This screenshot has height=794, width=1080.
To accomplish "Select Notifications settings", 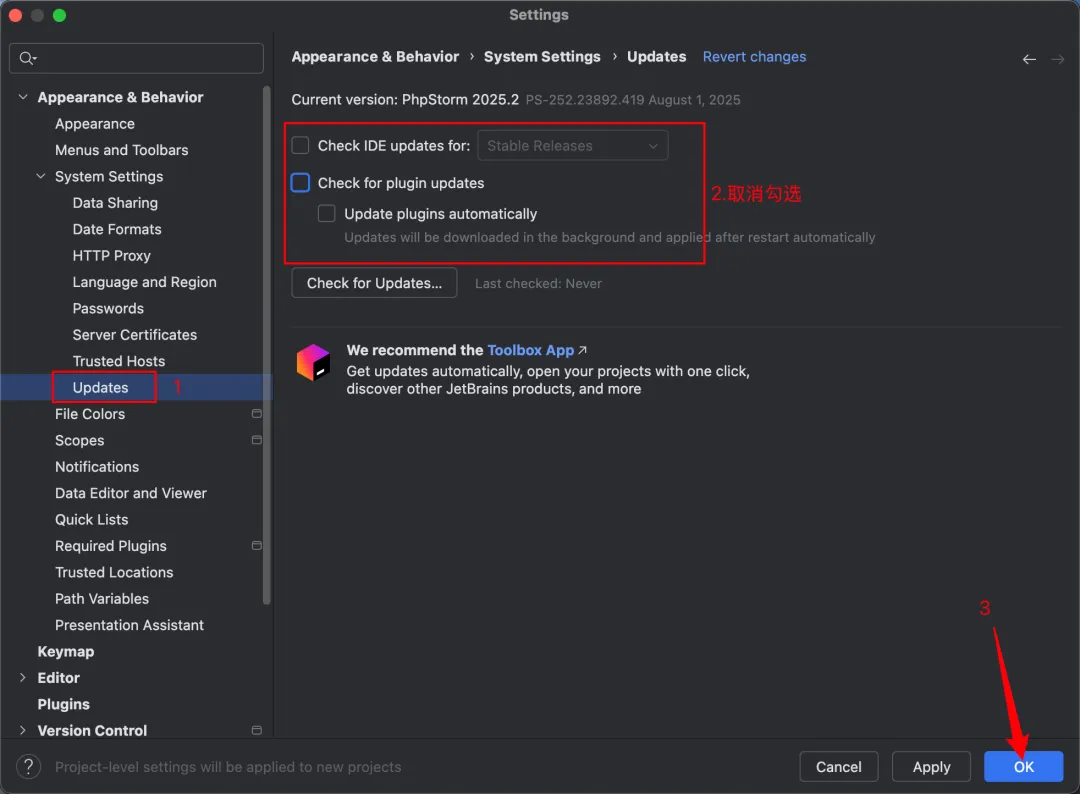I will click(97, 467).
